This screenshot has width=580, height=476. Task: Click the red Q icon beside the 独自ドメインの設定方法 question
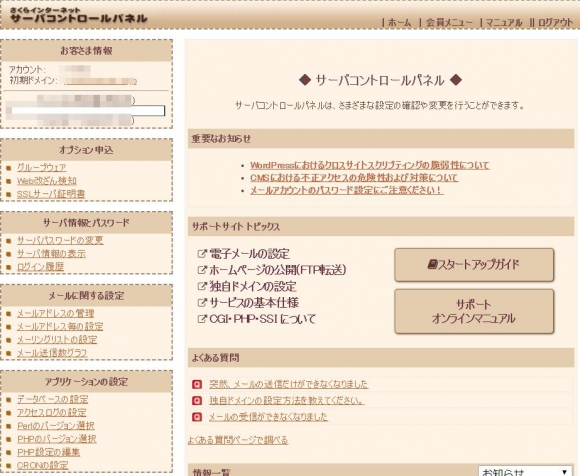(x=197, y=401)
